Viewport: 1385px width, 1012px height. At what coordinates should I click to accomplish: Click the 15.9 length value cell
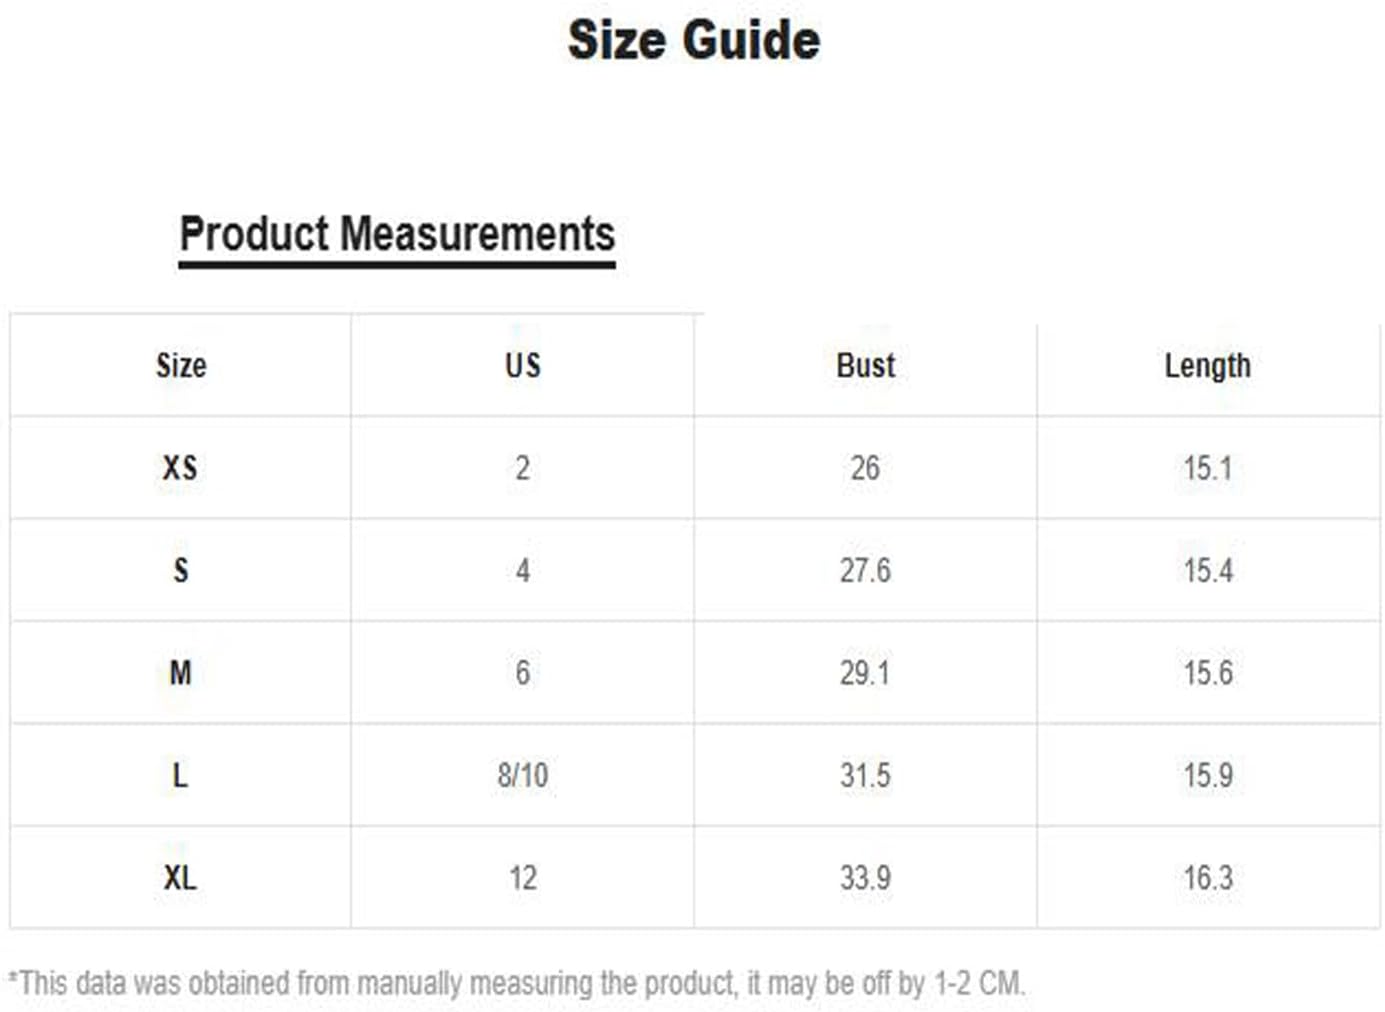1208,775
